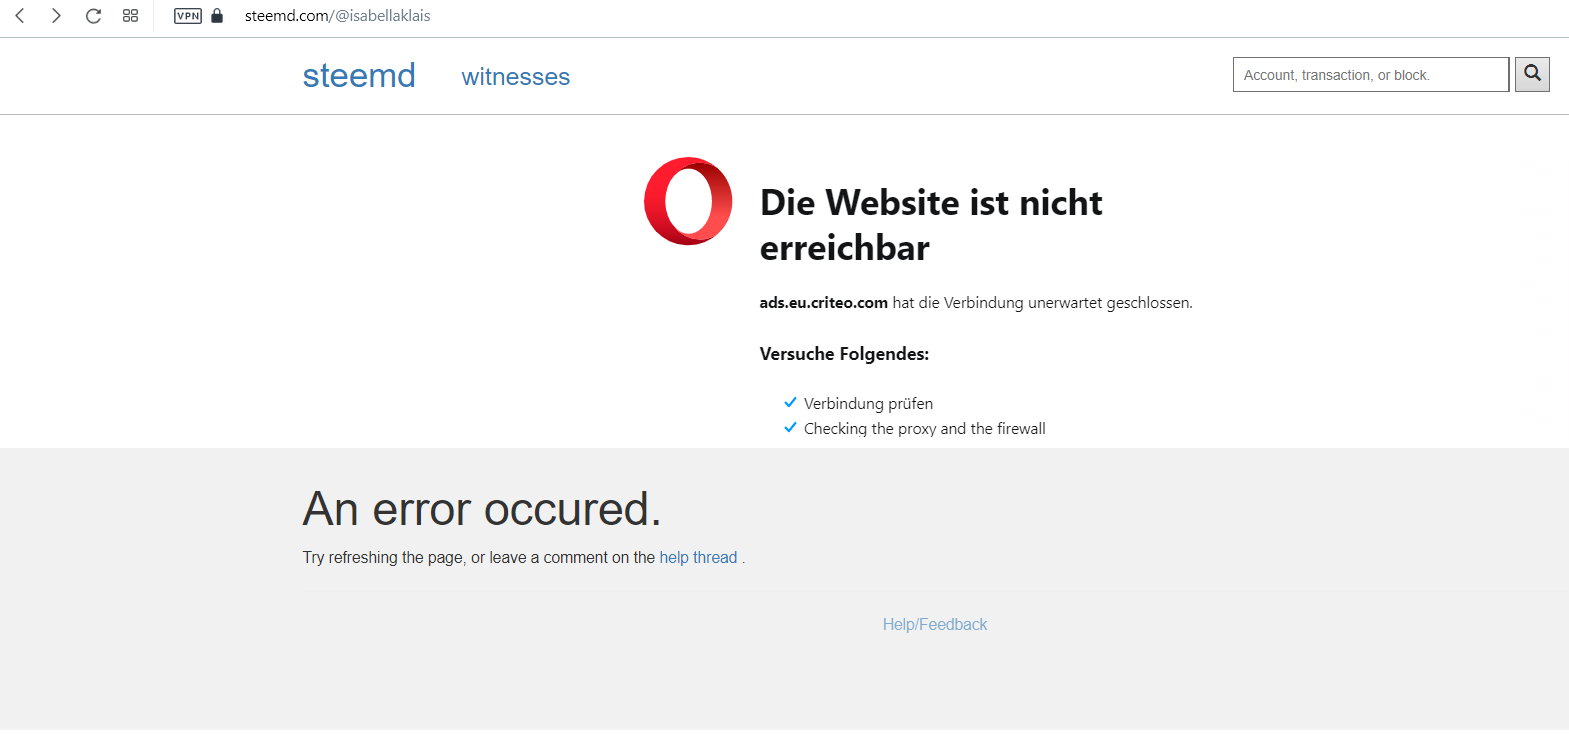Toggle the VPN badge in address bar
Screen dimensions: 1569x747
(188, 16)
